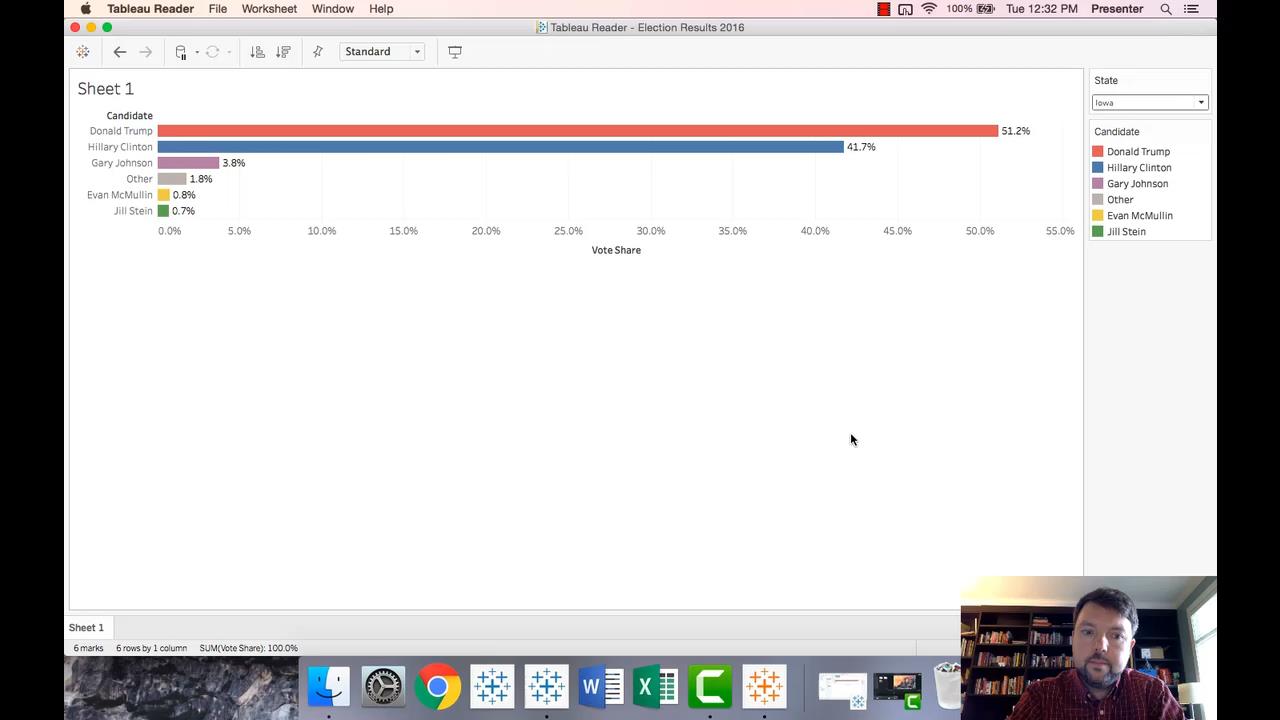1280x720 pixels.
Task: Click the fix axes pin icon
Action: coord(318,52)
